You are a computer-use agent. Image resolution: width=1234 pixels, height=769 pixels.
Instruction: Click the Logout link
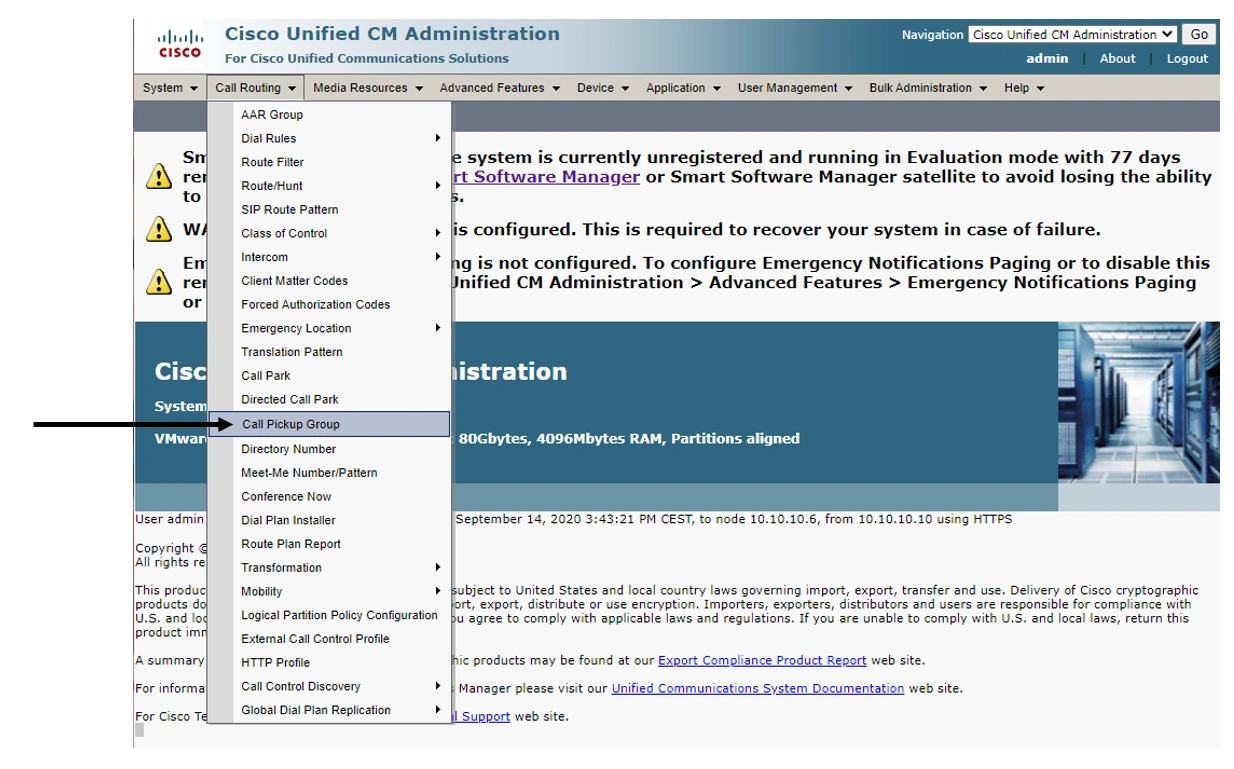[1187, 58]
